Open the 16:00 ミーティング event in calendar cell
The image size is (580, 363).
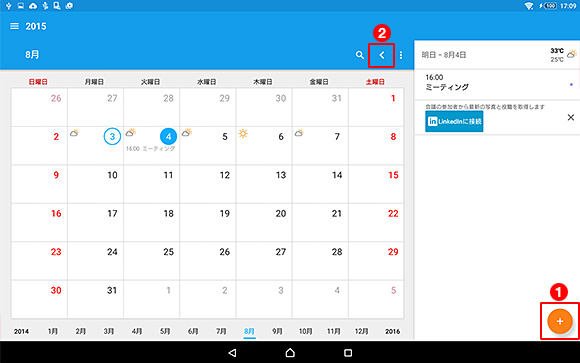click(x=150, y=149)
